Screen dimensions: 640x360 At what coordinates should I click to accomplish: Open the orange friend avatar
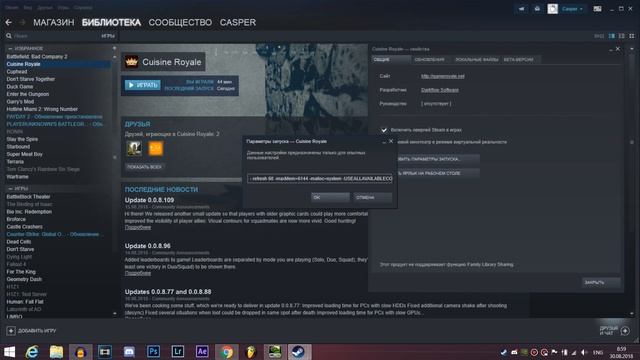pos(156,148)
